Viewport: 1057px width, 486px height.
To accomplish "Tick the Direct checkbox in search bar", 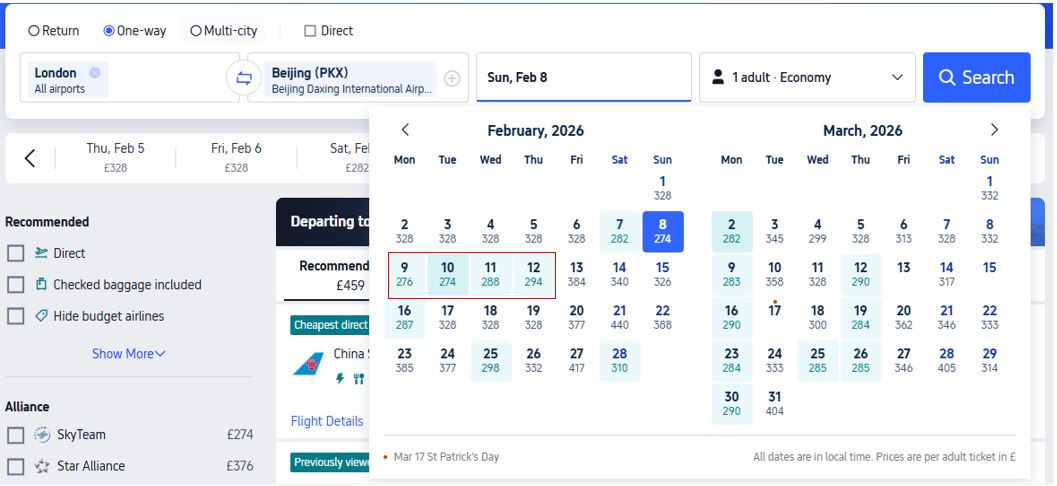I will [x=310, y=31].
